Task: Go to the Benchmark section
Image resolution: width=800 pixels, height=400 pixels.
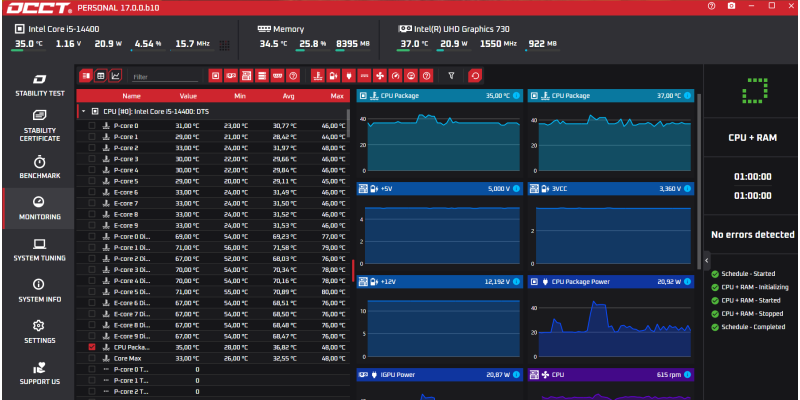Action: tap(40, 168)
